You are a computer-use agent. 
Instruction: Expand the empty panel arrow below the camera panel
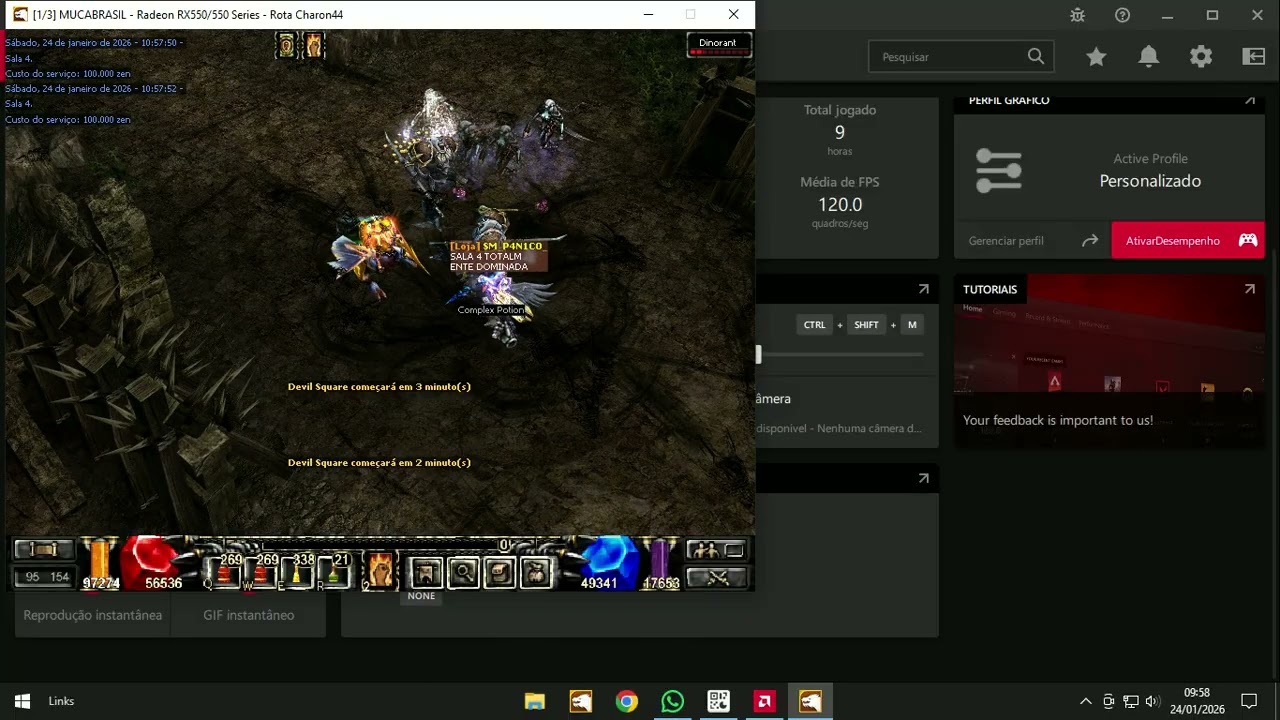(923, 478)
